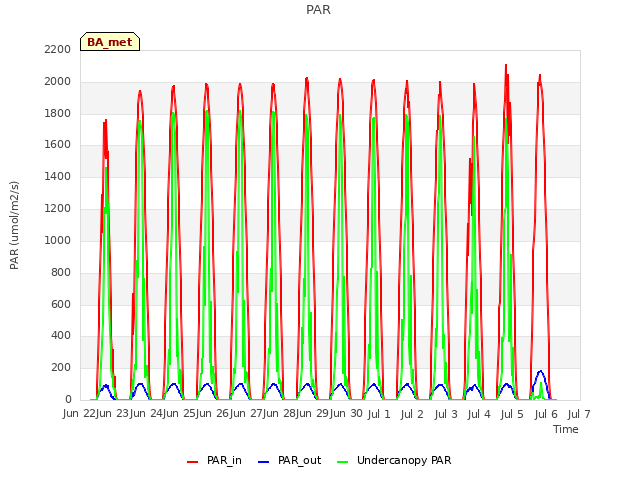Click the Jul 7 x-axis label

tap(579, 414)
